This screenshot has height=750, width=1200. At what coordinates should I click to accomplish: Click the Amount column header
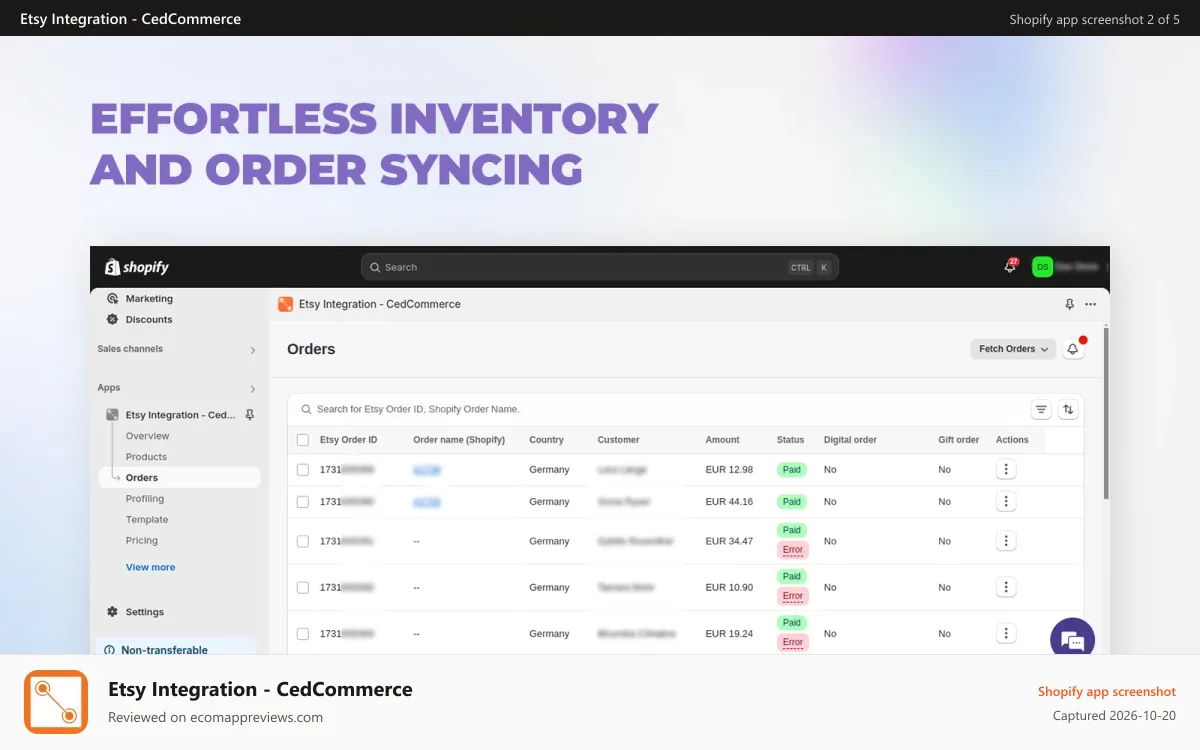pyautogui.click(x=722, y=440)
